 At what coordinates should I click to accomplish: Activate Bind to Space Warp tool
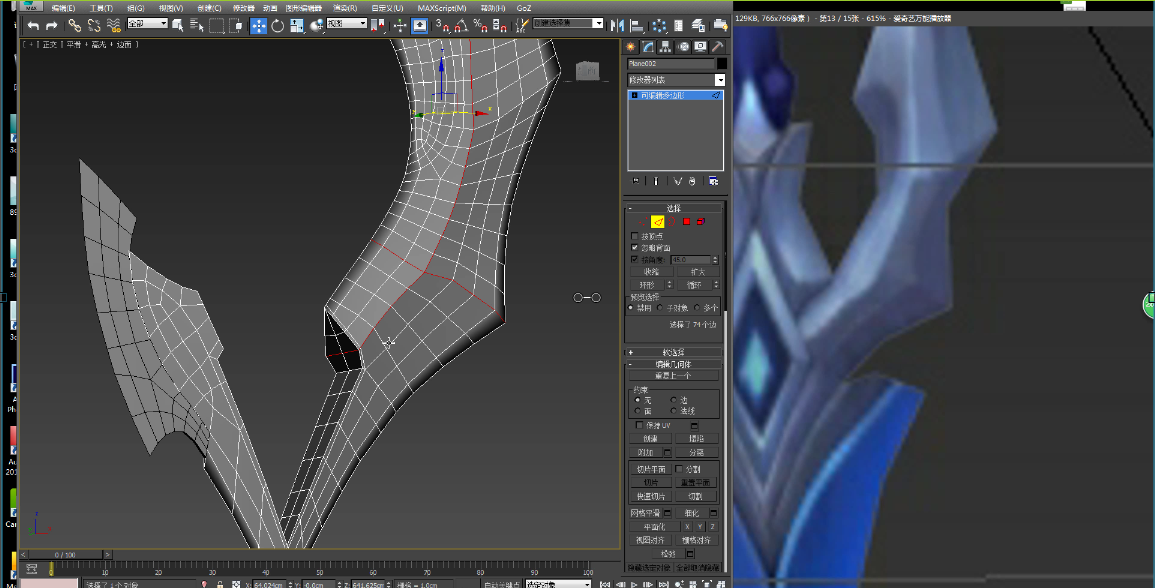pyautogui.click(x=113, y=26)
